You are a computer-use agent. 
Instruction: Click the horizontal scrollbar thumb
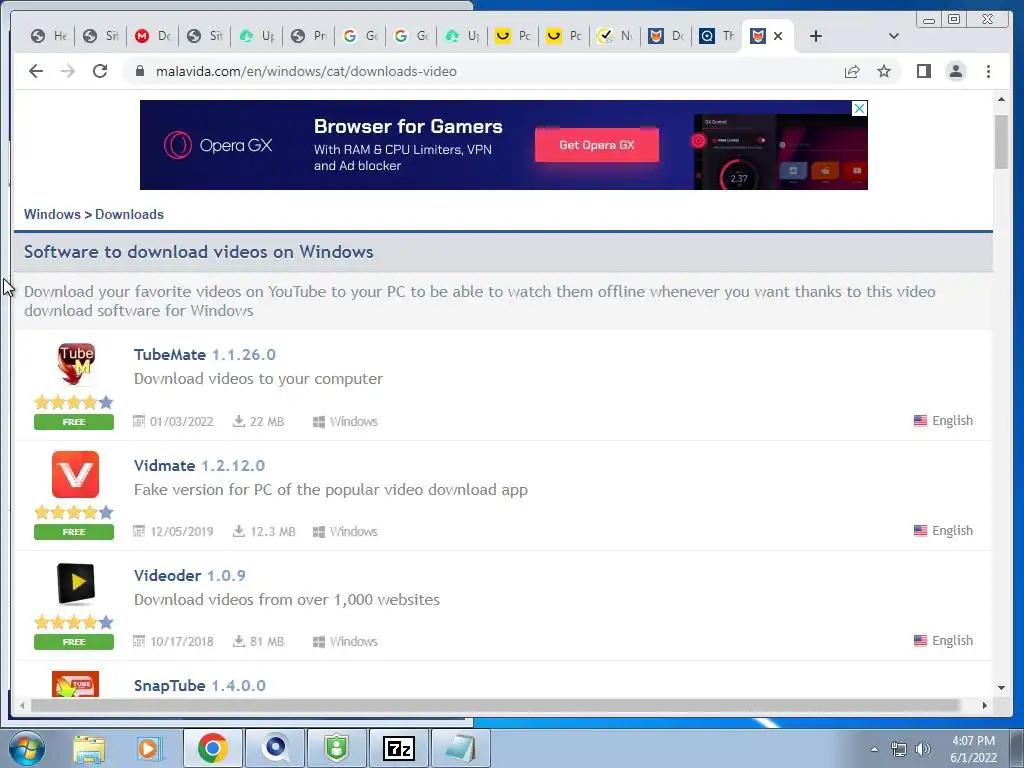pyautogui.click(x=495, y=705)
